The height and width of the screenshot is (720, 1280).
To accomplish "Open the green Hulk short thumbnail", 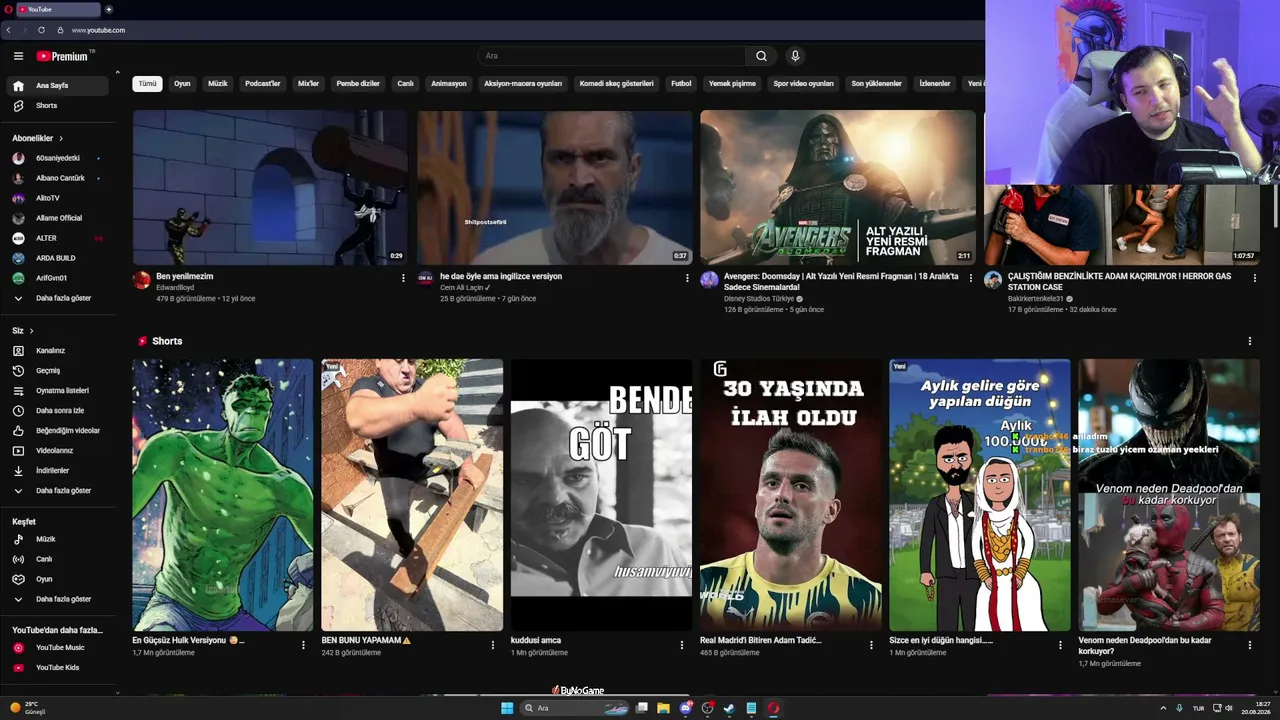I will coord(223,495).
